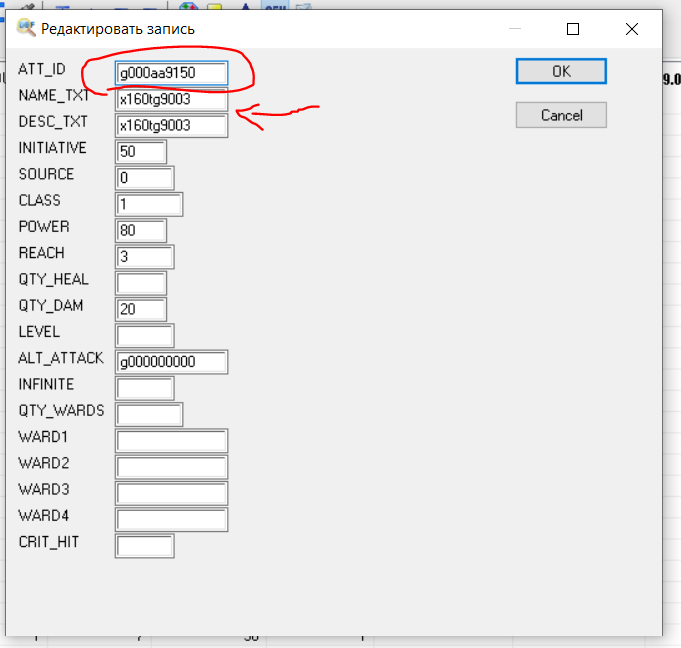The image size is (681, 648).
Task: Click the CLASS field
Action: (149, 204)
